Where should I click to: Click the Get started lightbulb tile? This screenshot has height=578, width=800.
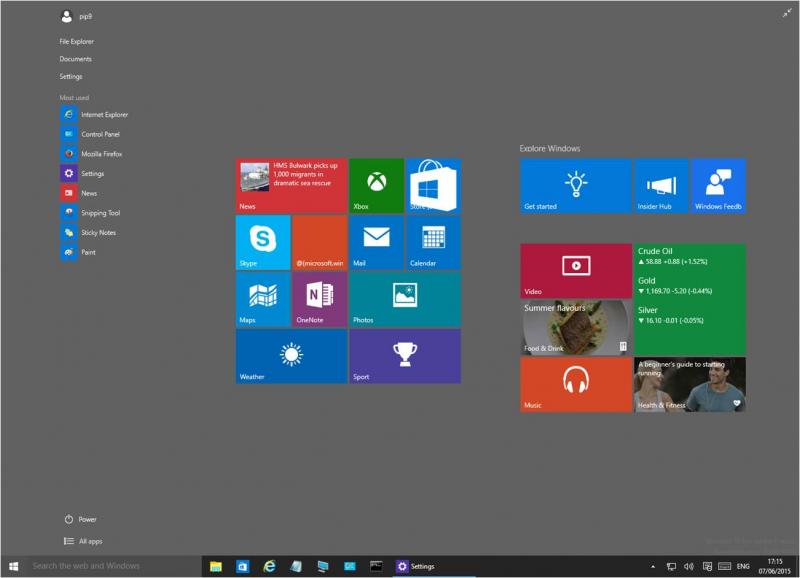(x=575, y=185)
